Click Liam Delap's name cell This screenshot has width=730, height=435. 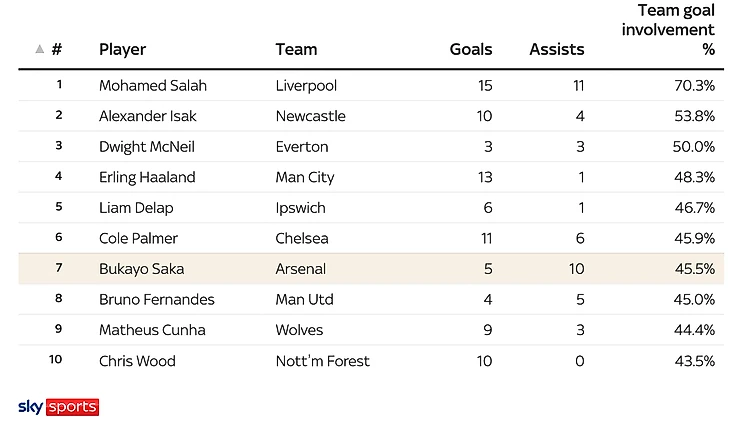pos(136,208)
